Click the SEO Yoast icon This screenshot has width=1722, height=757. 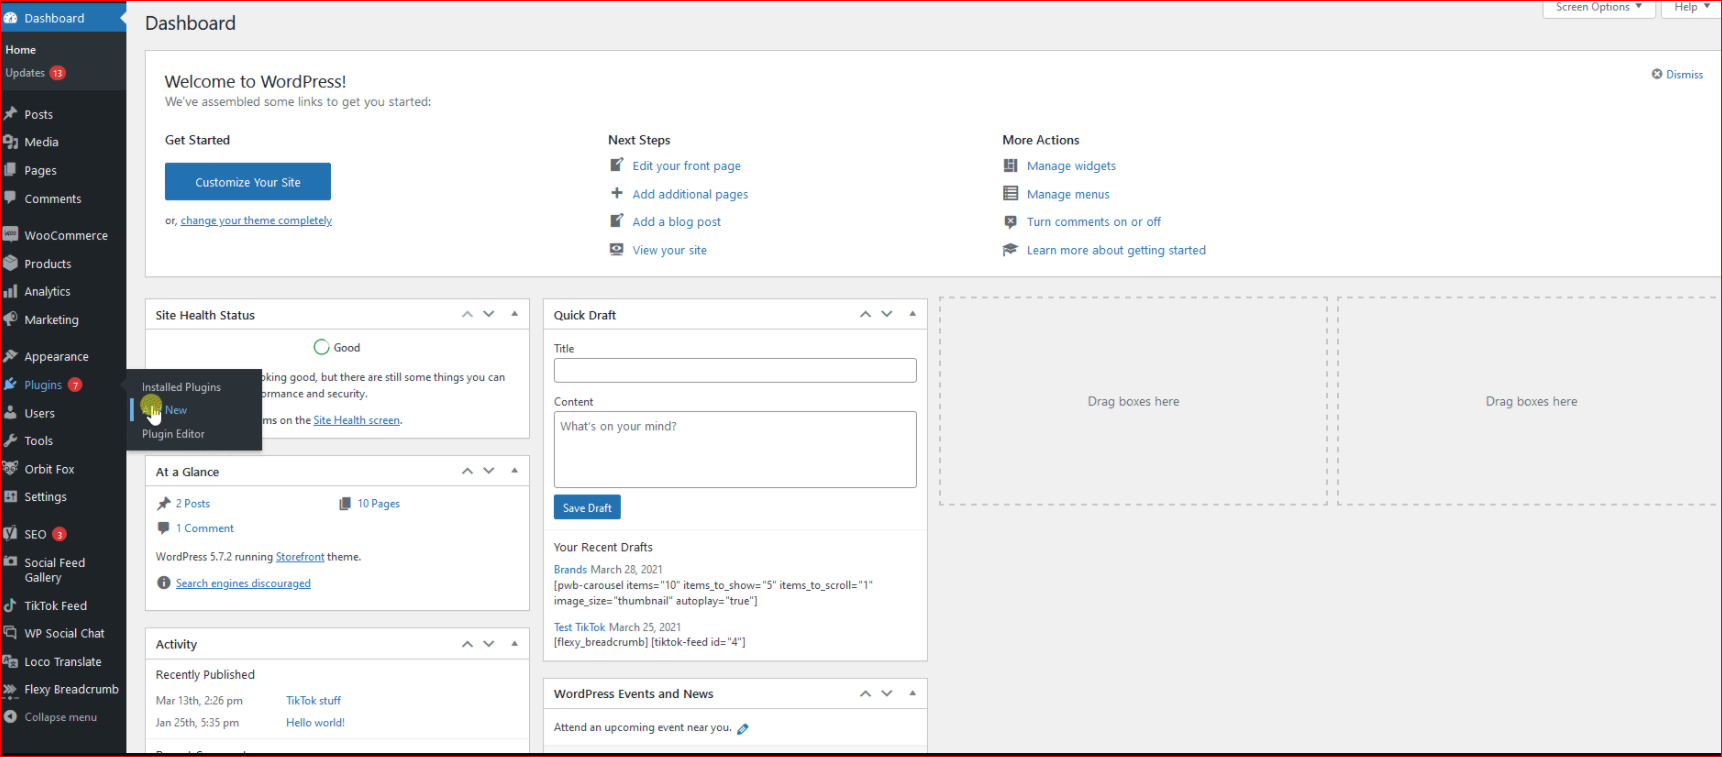11,533
